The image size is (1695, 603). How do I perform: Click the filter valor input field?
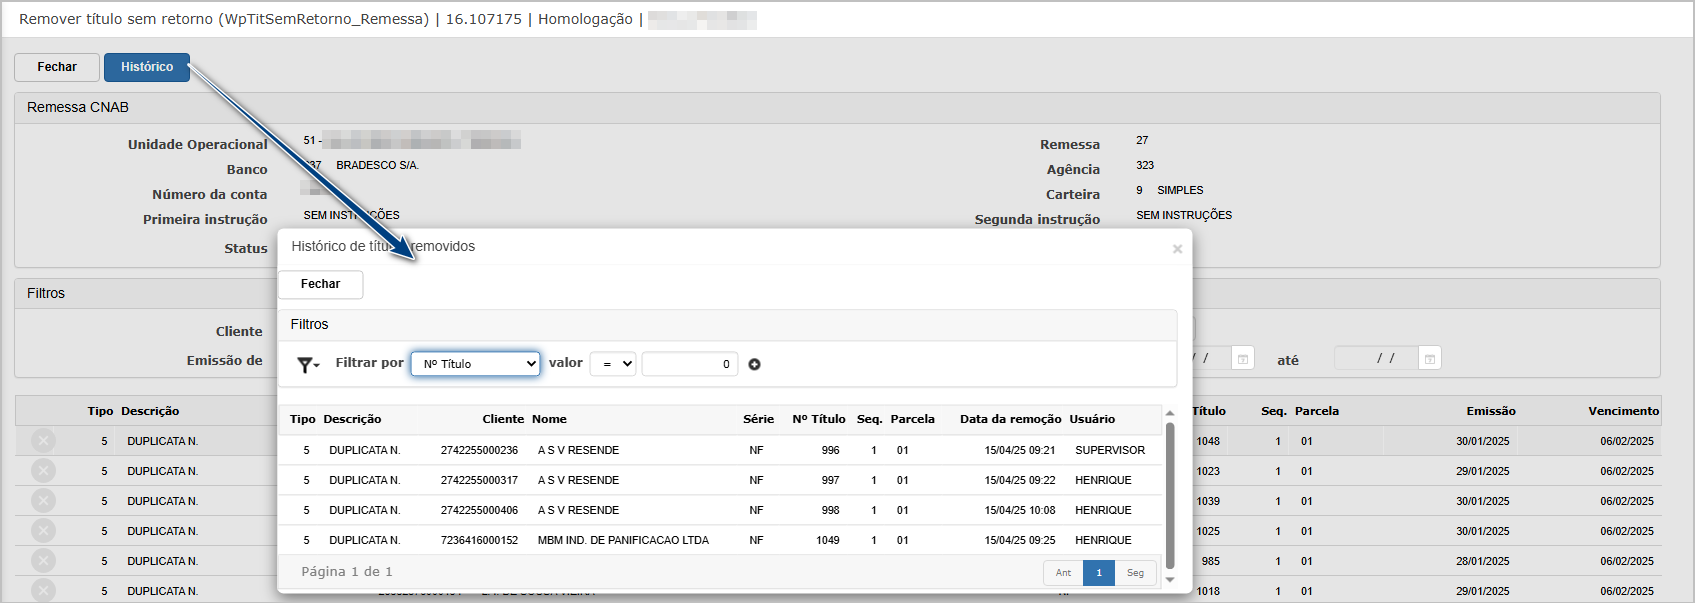coord(689,364)
